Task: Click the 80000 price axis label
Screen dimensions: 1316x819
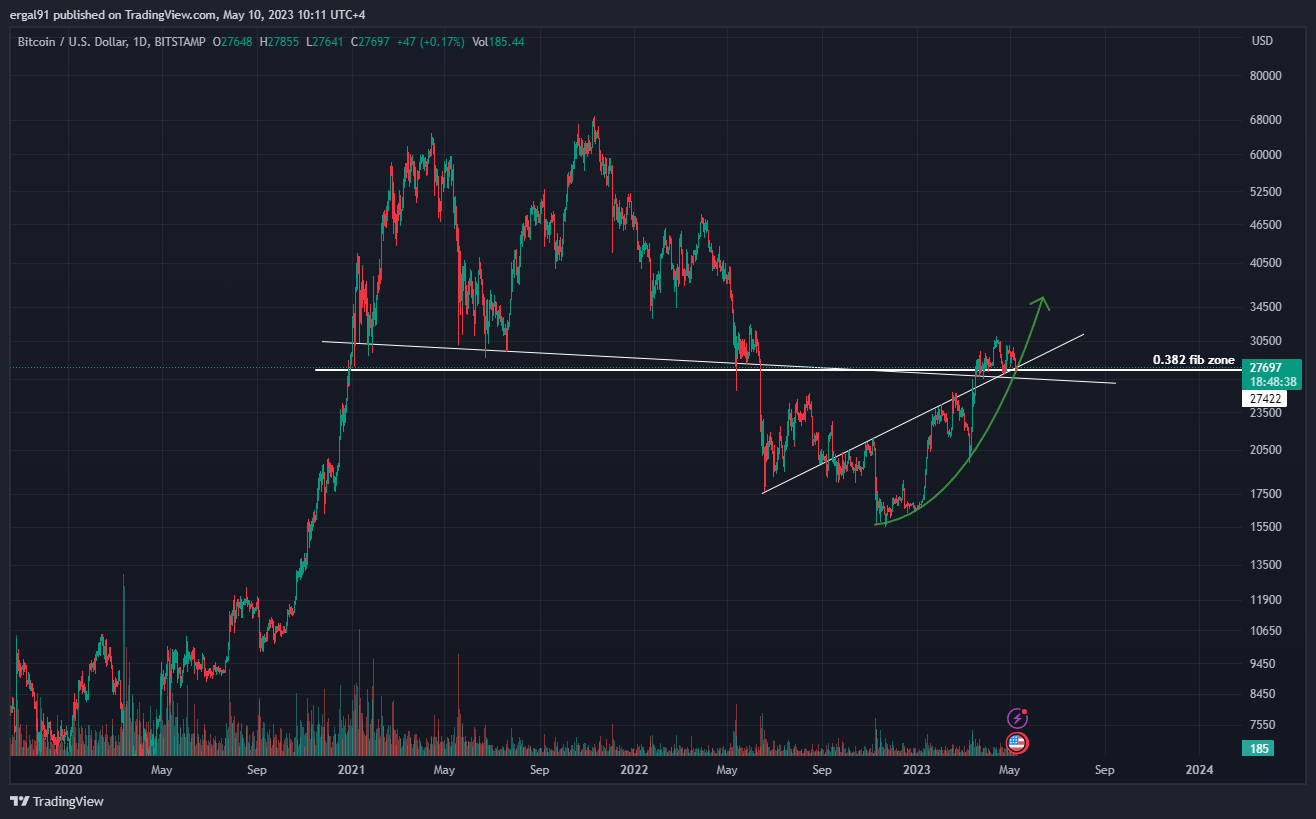Action: click(x=1265, y=76)
